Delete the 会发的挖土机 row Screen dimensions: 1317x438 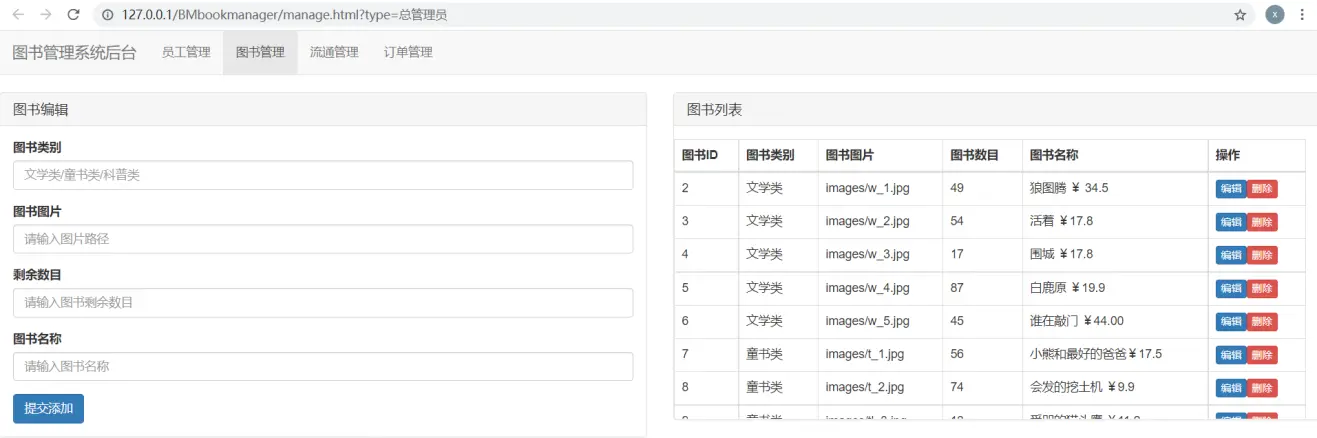tap(1262, 388)
